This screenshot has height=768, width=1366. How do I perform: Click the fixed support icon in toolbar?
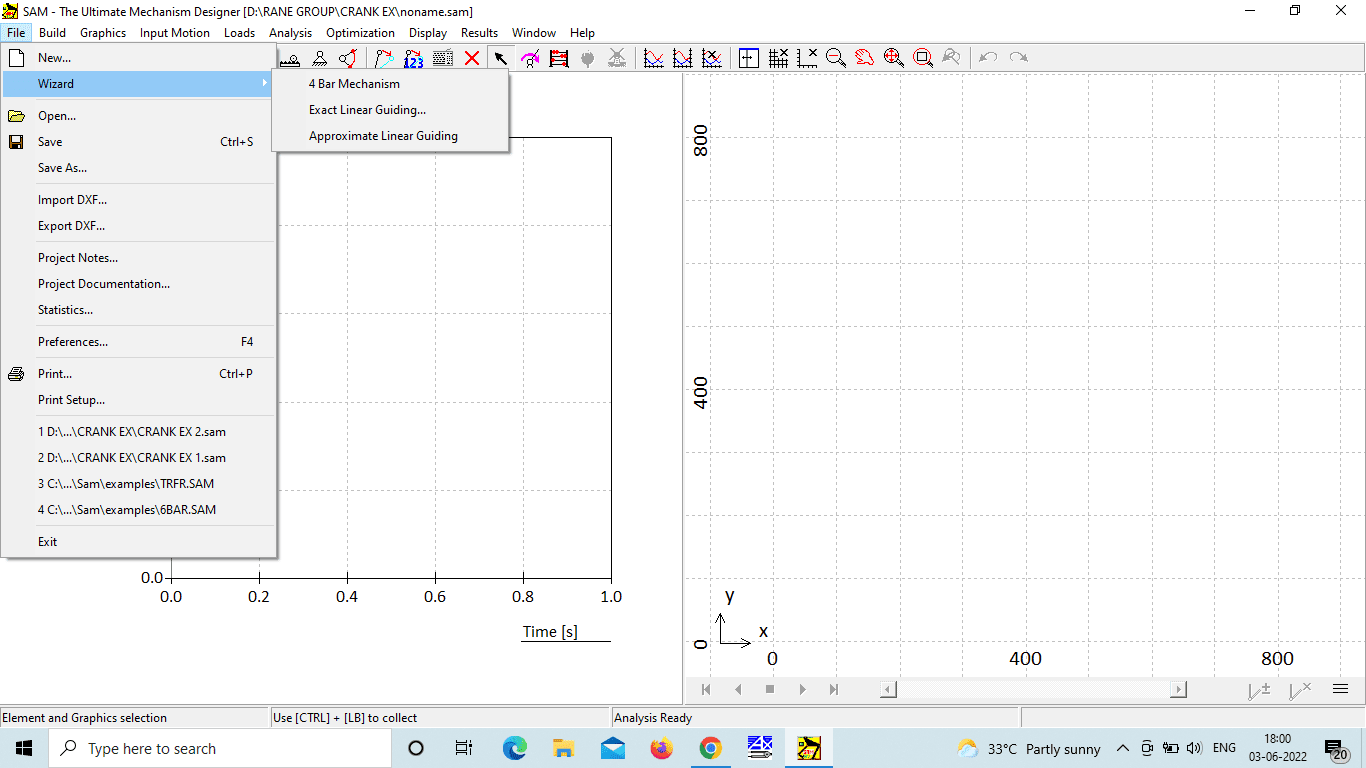coord(319,58)
